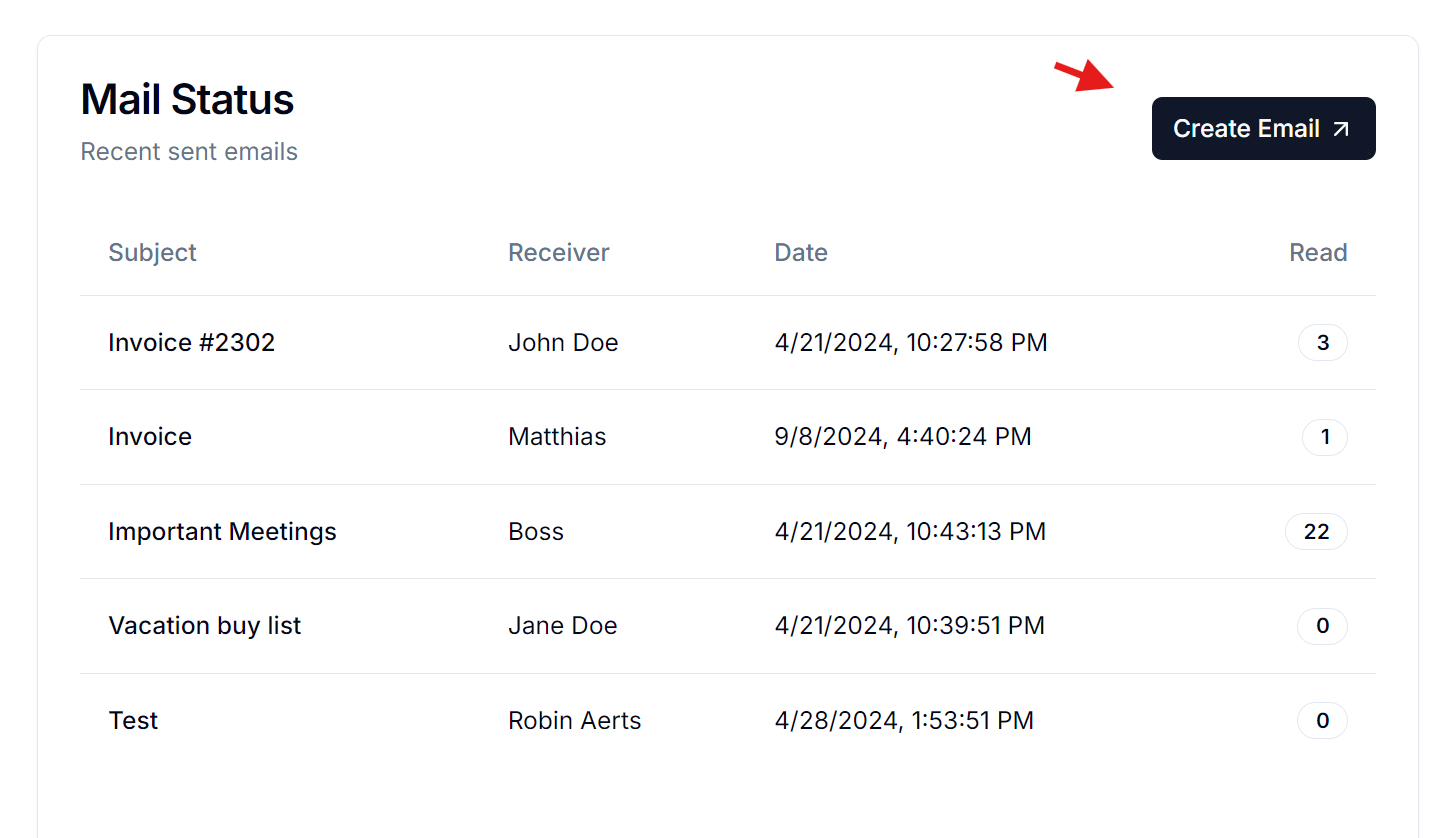Select the Date column header
This screenshot has height=838, width=1445.
(801, 252)
